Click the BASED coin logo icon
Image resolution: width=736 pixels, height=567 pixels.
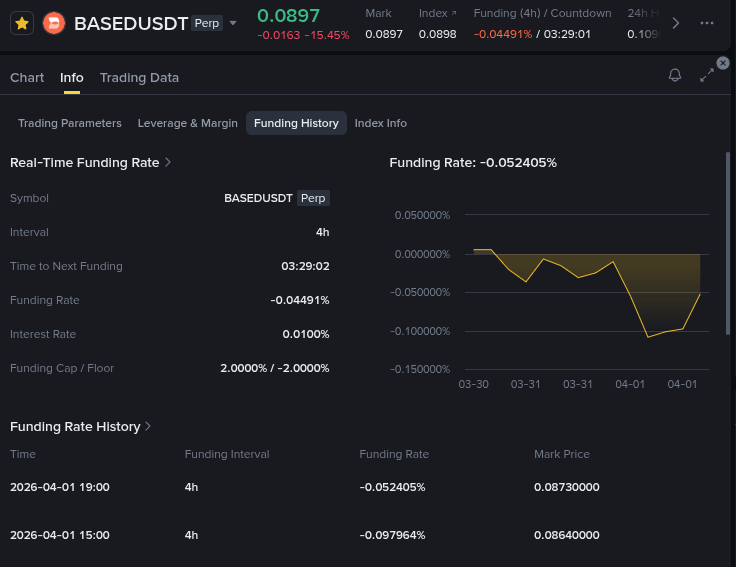coord(54,23)
